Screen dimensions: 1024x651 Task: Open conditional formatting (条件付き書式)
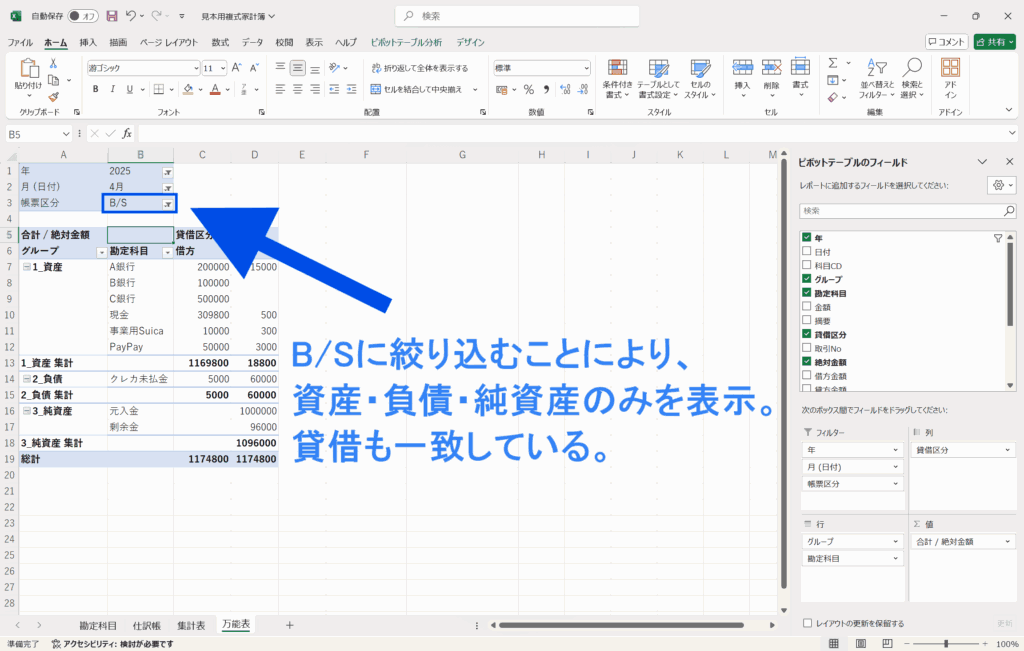(x=617, y=77)
